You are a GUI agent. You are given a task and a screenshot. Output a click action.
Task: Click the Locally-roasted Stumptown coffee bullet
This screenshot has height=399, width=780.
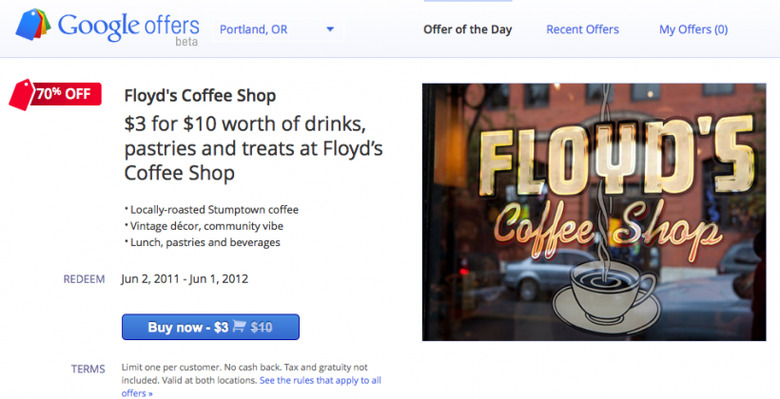211,209
